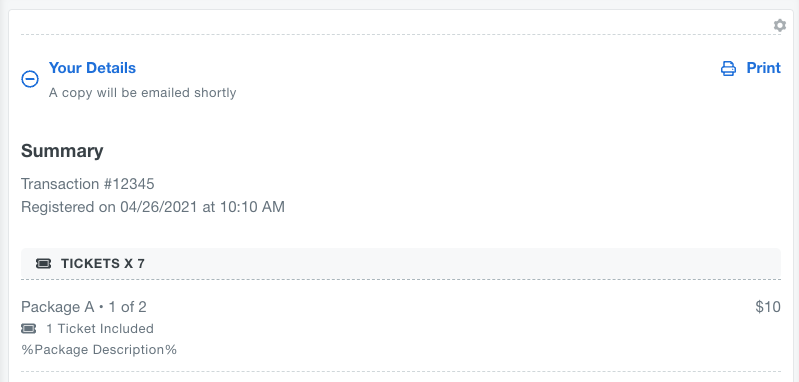Viewport: 799px width, 382px height.
Task: Select the Package A 1 of 2 row
Action: pyautogui.click(x=401, y=307)
